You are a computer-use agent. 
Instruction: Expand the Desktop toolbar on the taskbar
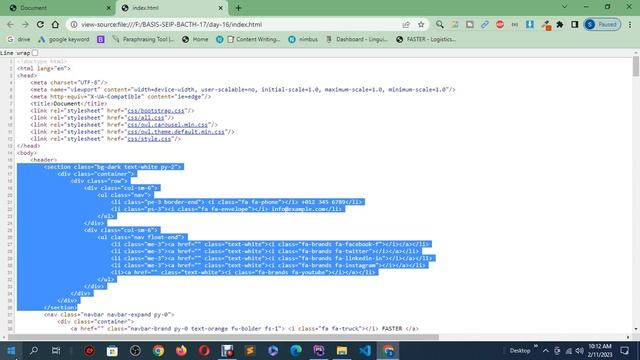tap(536, 346)
